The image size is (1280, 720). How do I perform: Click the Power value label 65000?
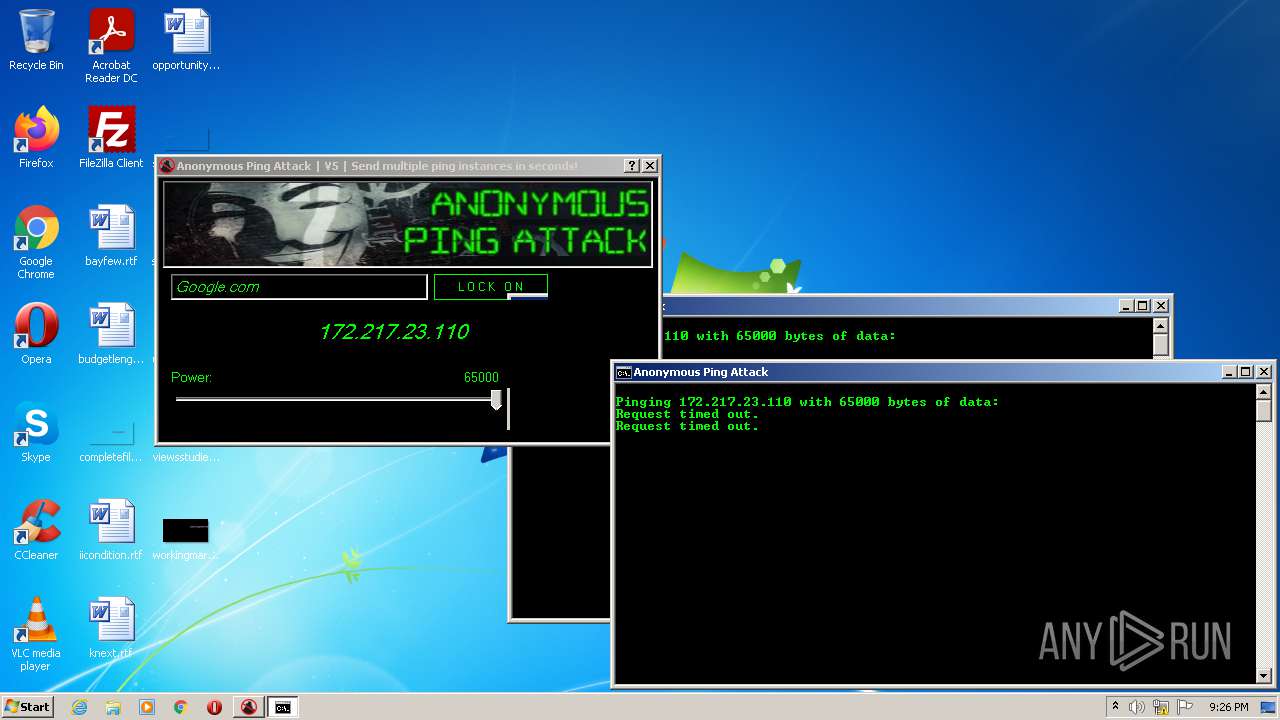pos(481,377)
